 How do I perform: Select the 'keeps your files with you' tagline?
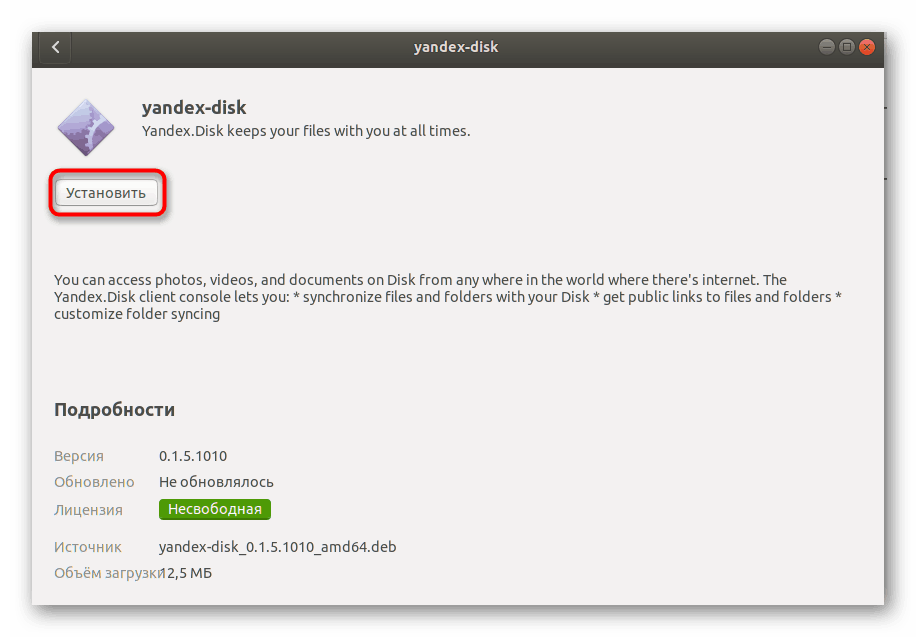click(x=306, y=131)
